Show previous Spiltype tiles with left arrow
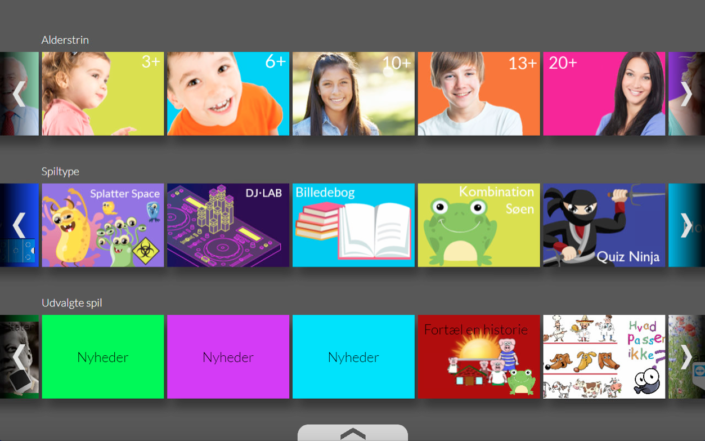This screenshot has height=441, width=705. click(x=18, y=225)
